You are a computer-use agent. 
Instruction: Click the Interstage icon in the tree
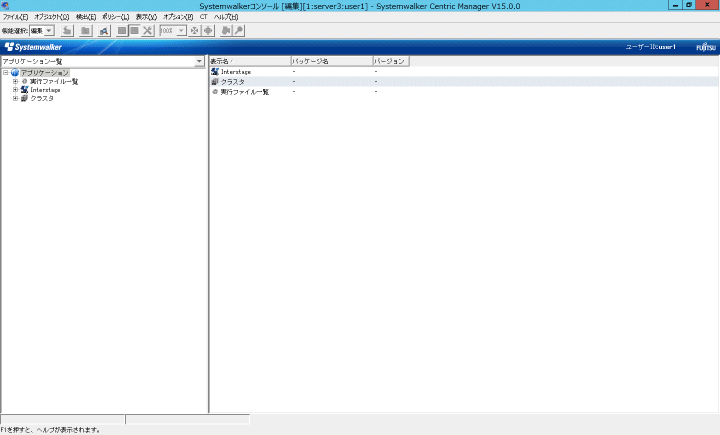(x=23, y=90)
